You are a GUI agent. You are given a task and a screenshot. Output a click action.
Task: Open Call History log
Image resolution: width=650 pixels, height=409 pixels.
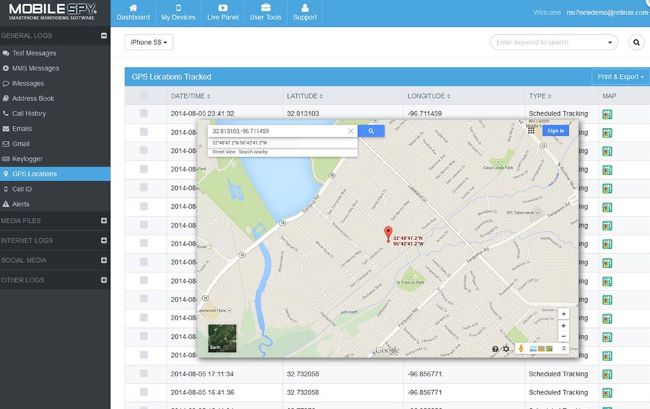(29, 114)
